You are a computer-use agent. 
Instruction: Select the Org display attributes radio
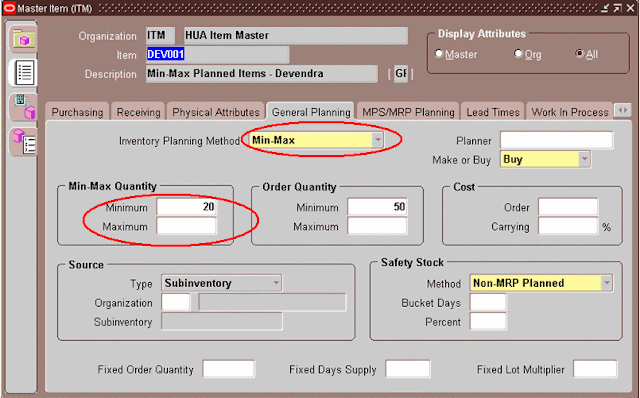518,53
